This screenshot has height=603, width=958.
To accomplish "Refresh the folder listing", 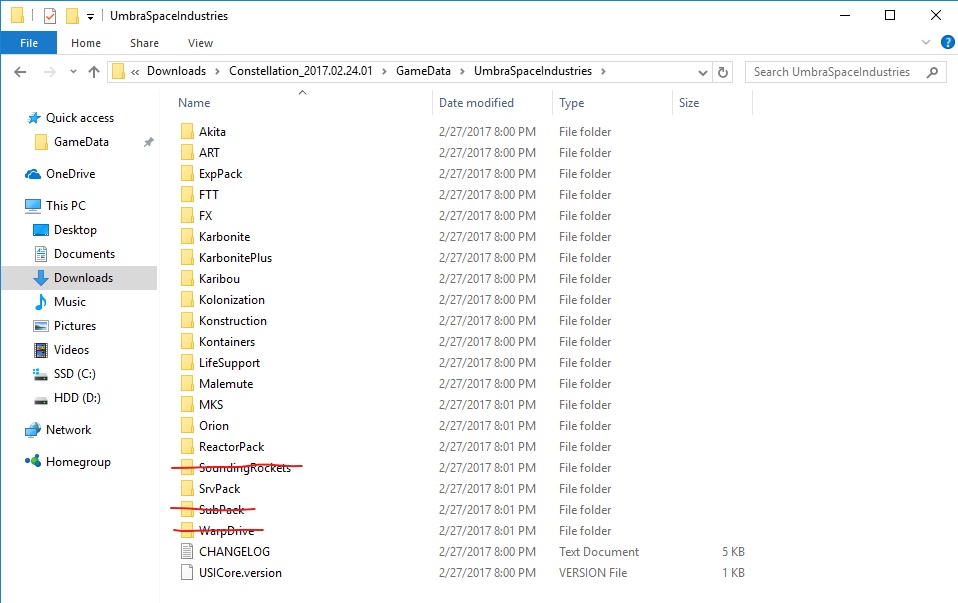I will click(x=723, y=72).
